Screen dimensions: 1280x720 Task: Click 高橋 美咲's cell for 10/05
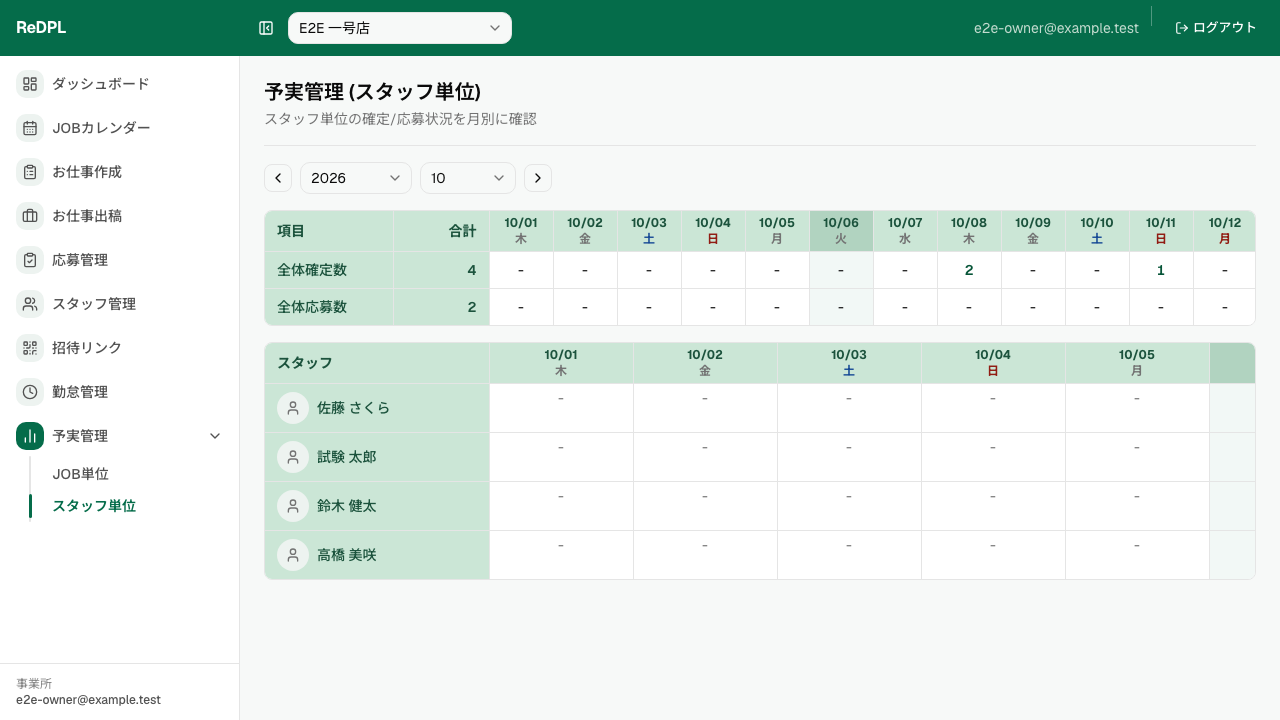(x=1137, y=555)
